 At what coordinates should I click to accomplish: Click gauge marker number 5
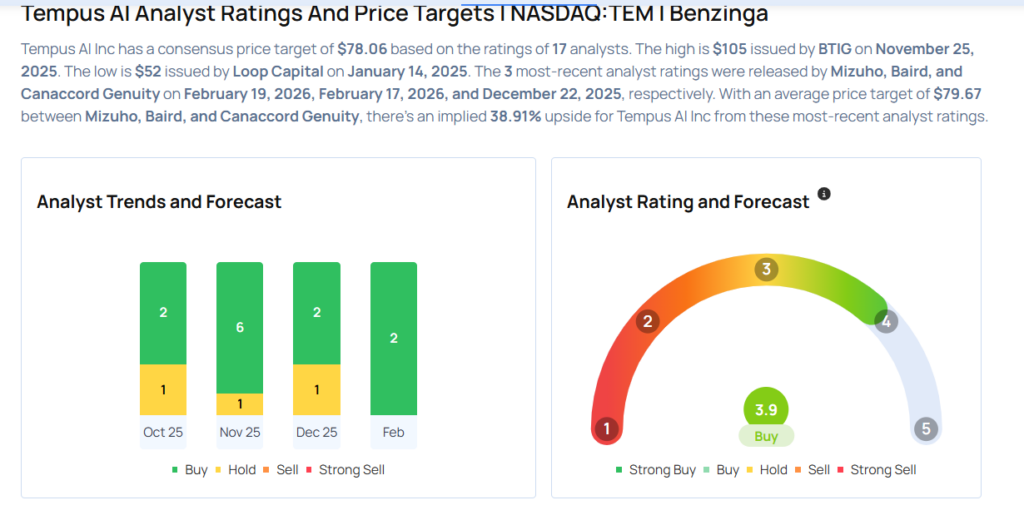point(926,429)
